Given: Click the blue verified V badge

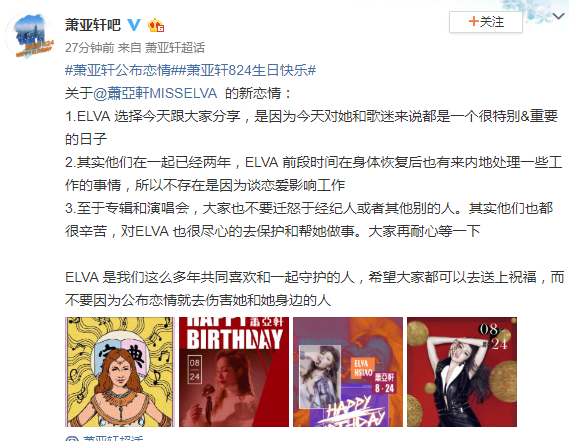Looking at the screenshot, I should [x=134, y=25].
